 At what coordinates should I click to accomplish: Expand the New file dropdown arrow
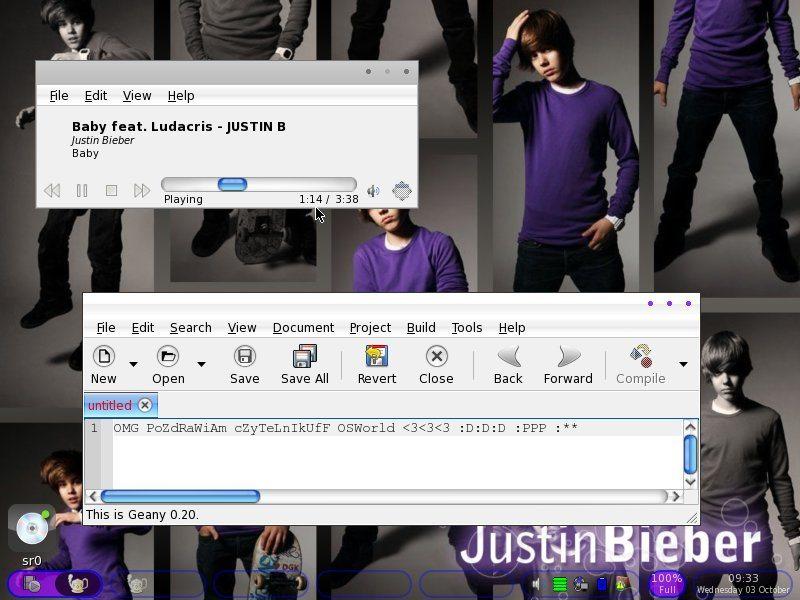[133, 364]
